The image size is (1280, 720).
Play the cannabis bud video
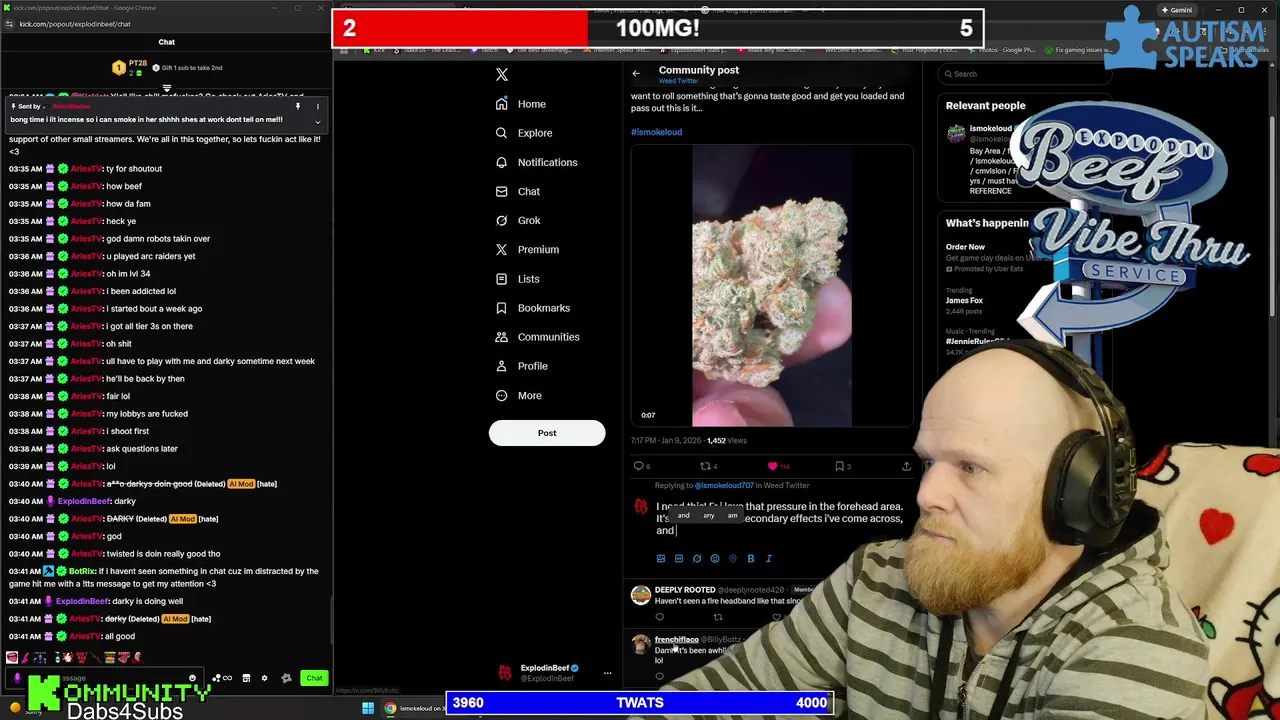[x=771, y=286]
